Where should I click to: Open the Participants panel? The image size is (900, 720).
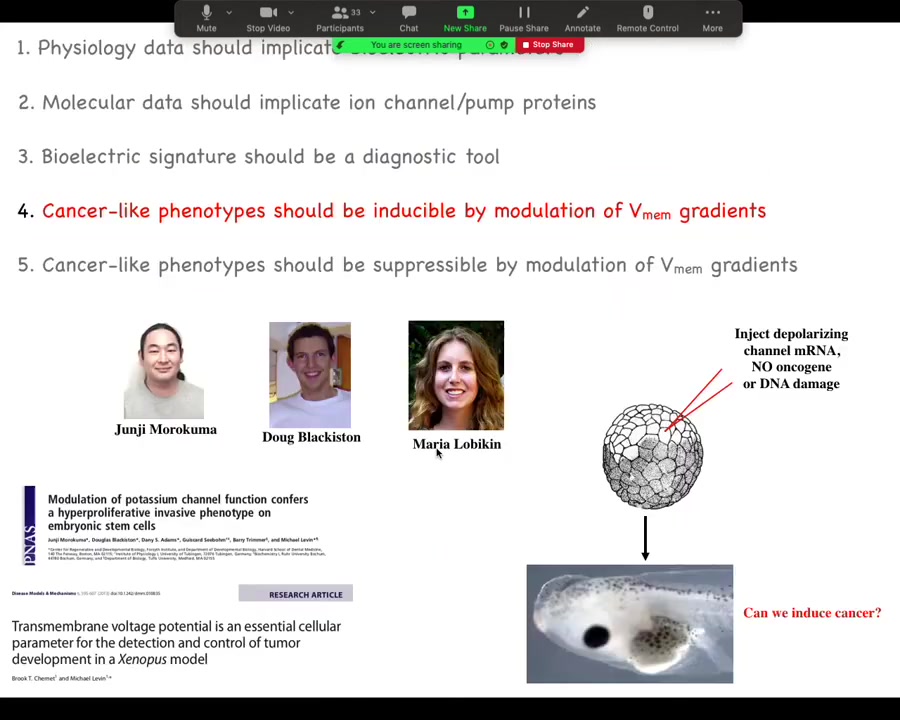[x=340, y=18]
